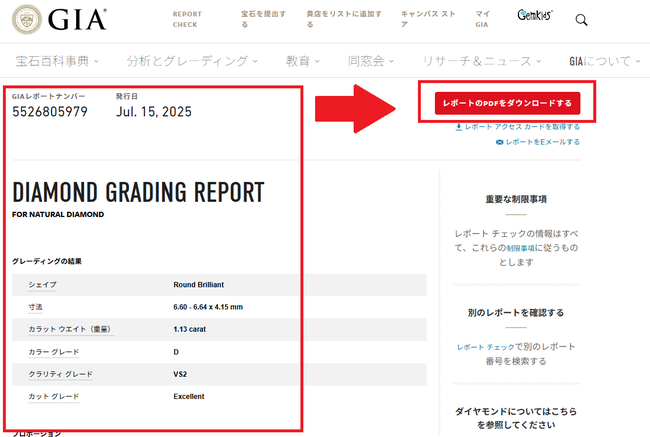
Task: Click the カラット ウエイト（重量） term label
Action: pos(70,329)
